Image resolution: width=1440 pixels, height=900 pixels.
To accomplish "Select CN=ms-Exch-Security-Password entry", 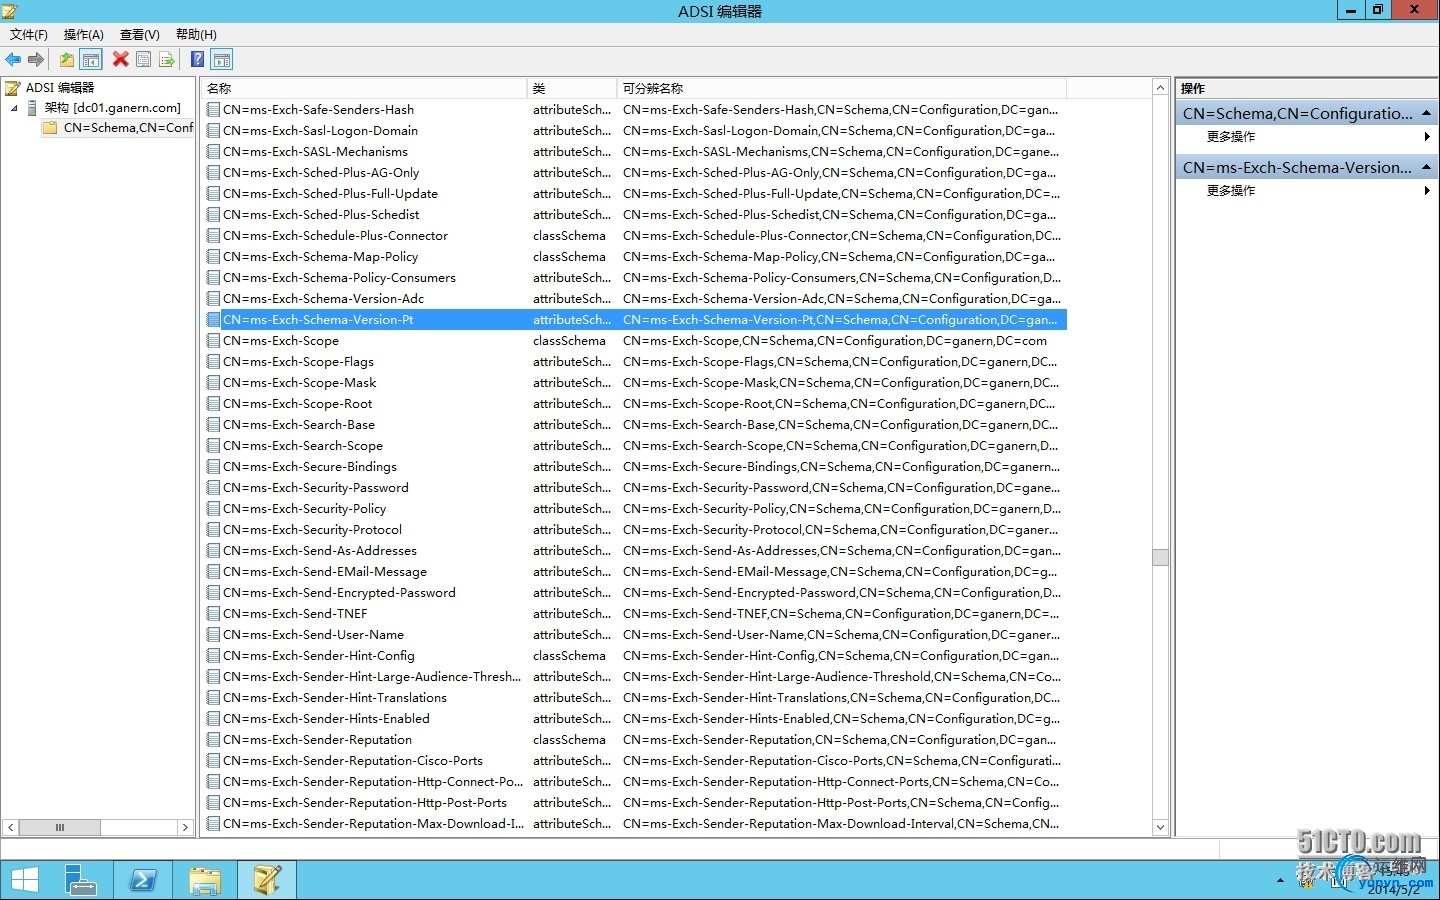I will (x=315, y=488).
